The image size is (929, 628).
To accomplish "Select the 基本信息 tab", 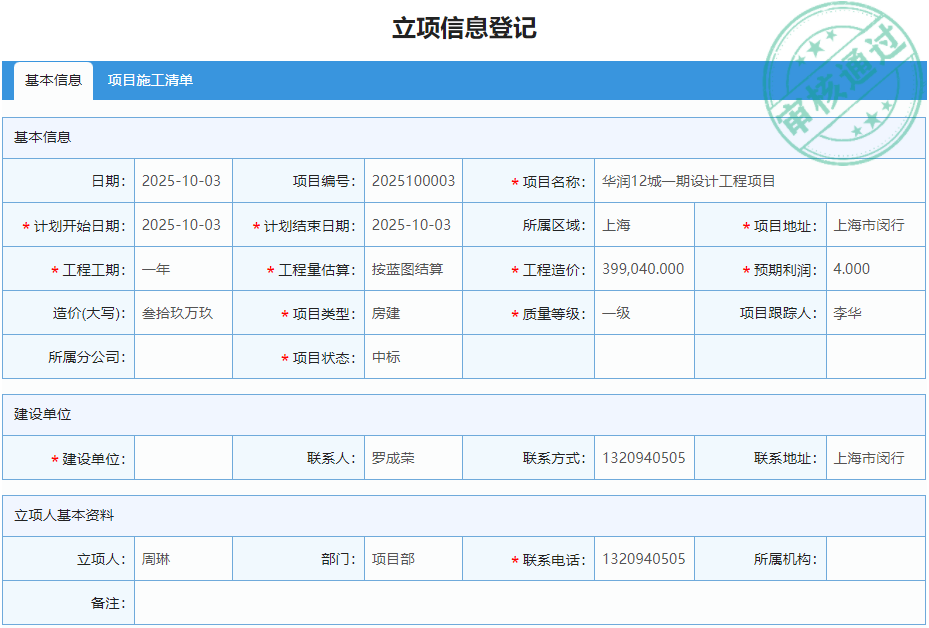I will 53,81.
